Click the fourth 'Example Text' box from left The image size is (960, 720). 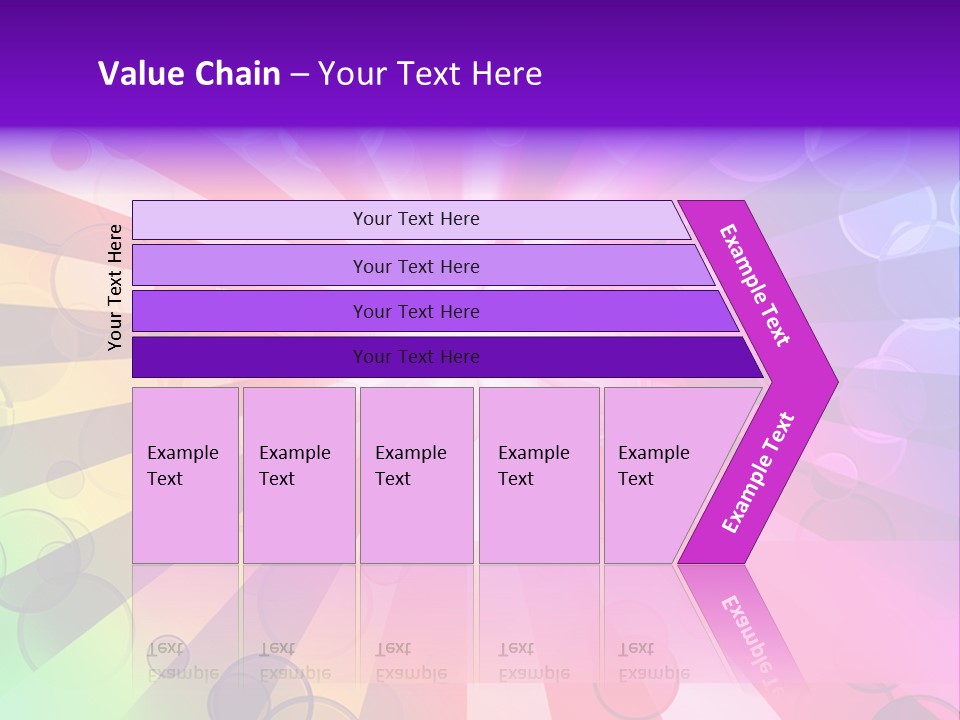[539, 475]
